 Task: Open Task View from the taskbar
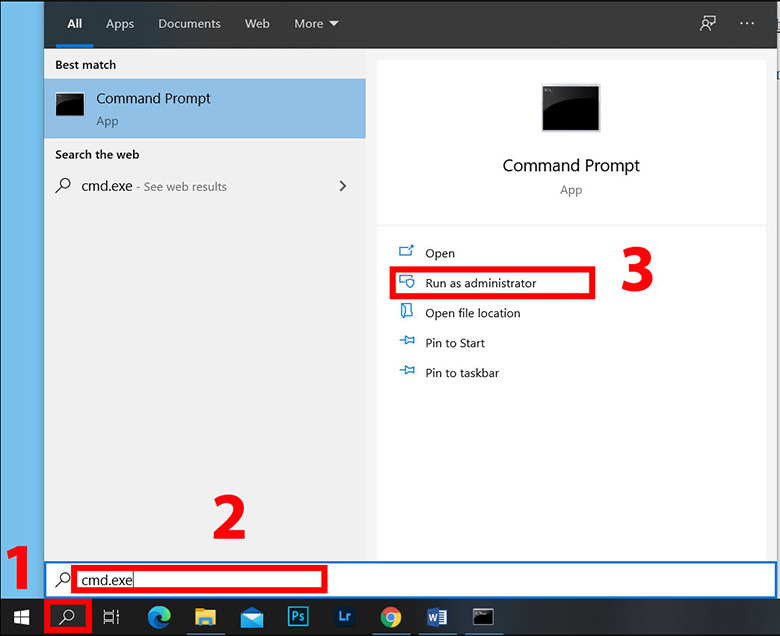(x=111, y=617)
